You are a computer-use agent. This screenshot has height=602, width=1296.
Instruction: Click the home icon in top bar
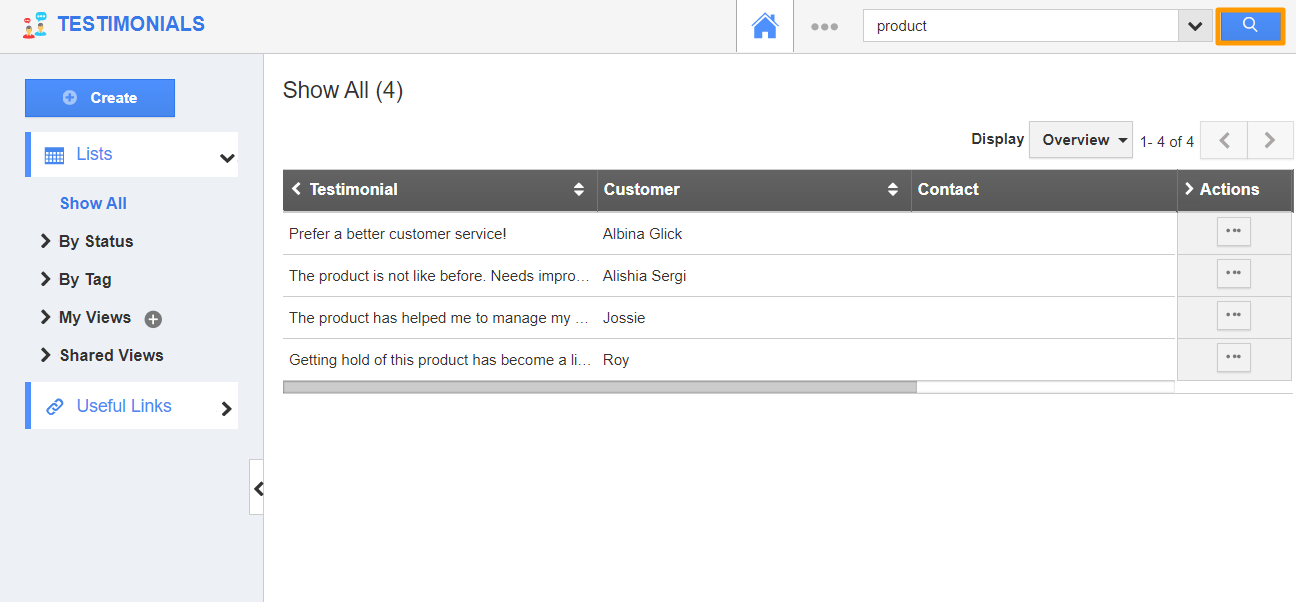[x=765, y=26]
